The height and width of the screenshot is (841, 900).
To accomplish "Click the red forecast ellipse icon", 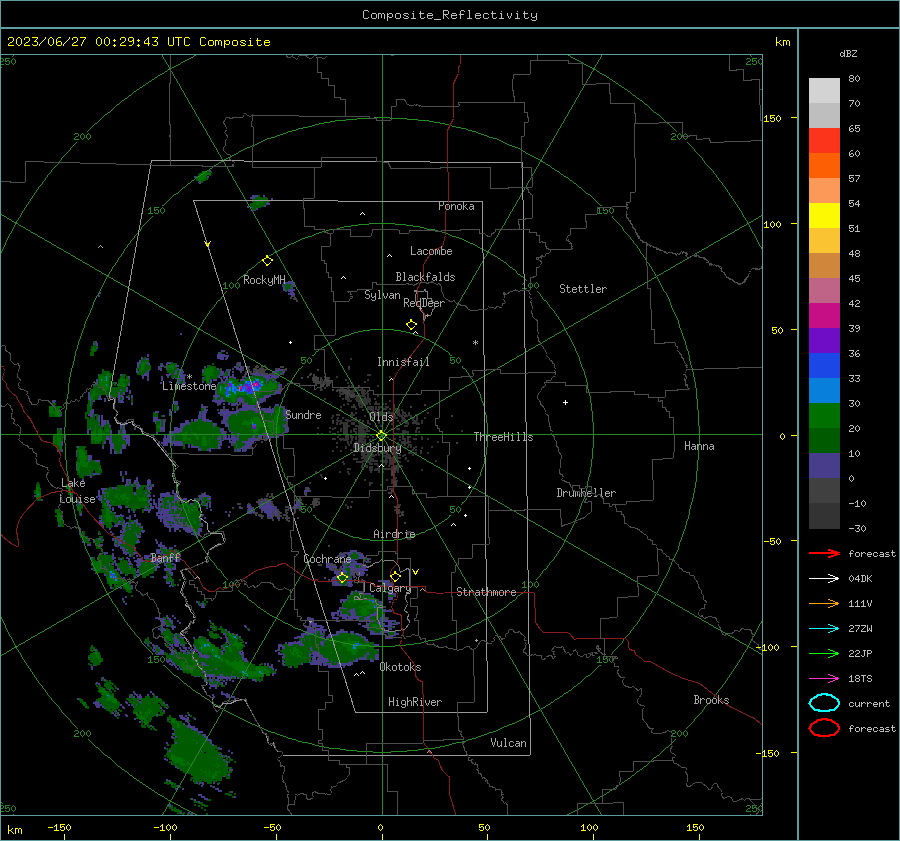I will point(824,728).
